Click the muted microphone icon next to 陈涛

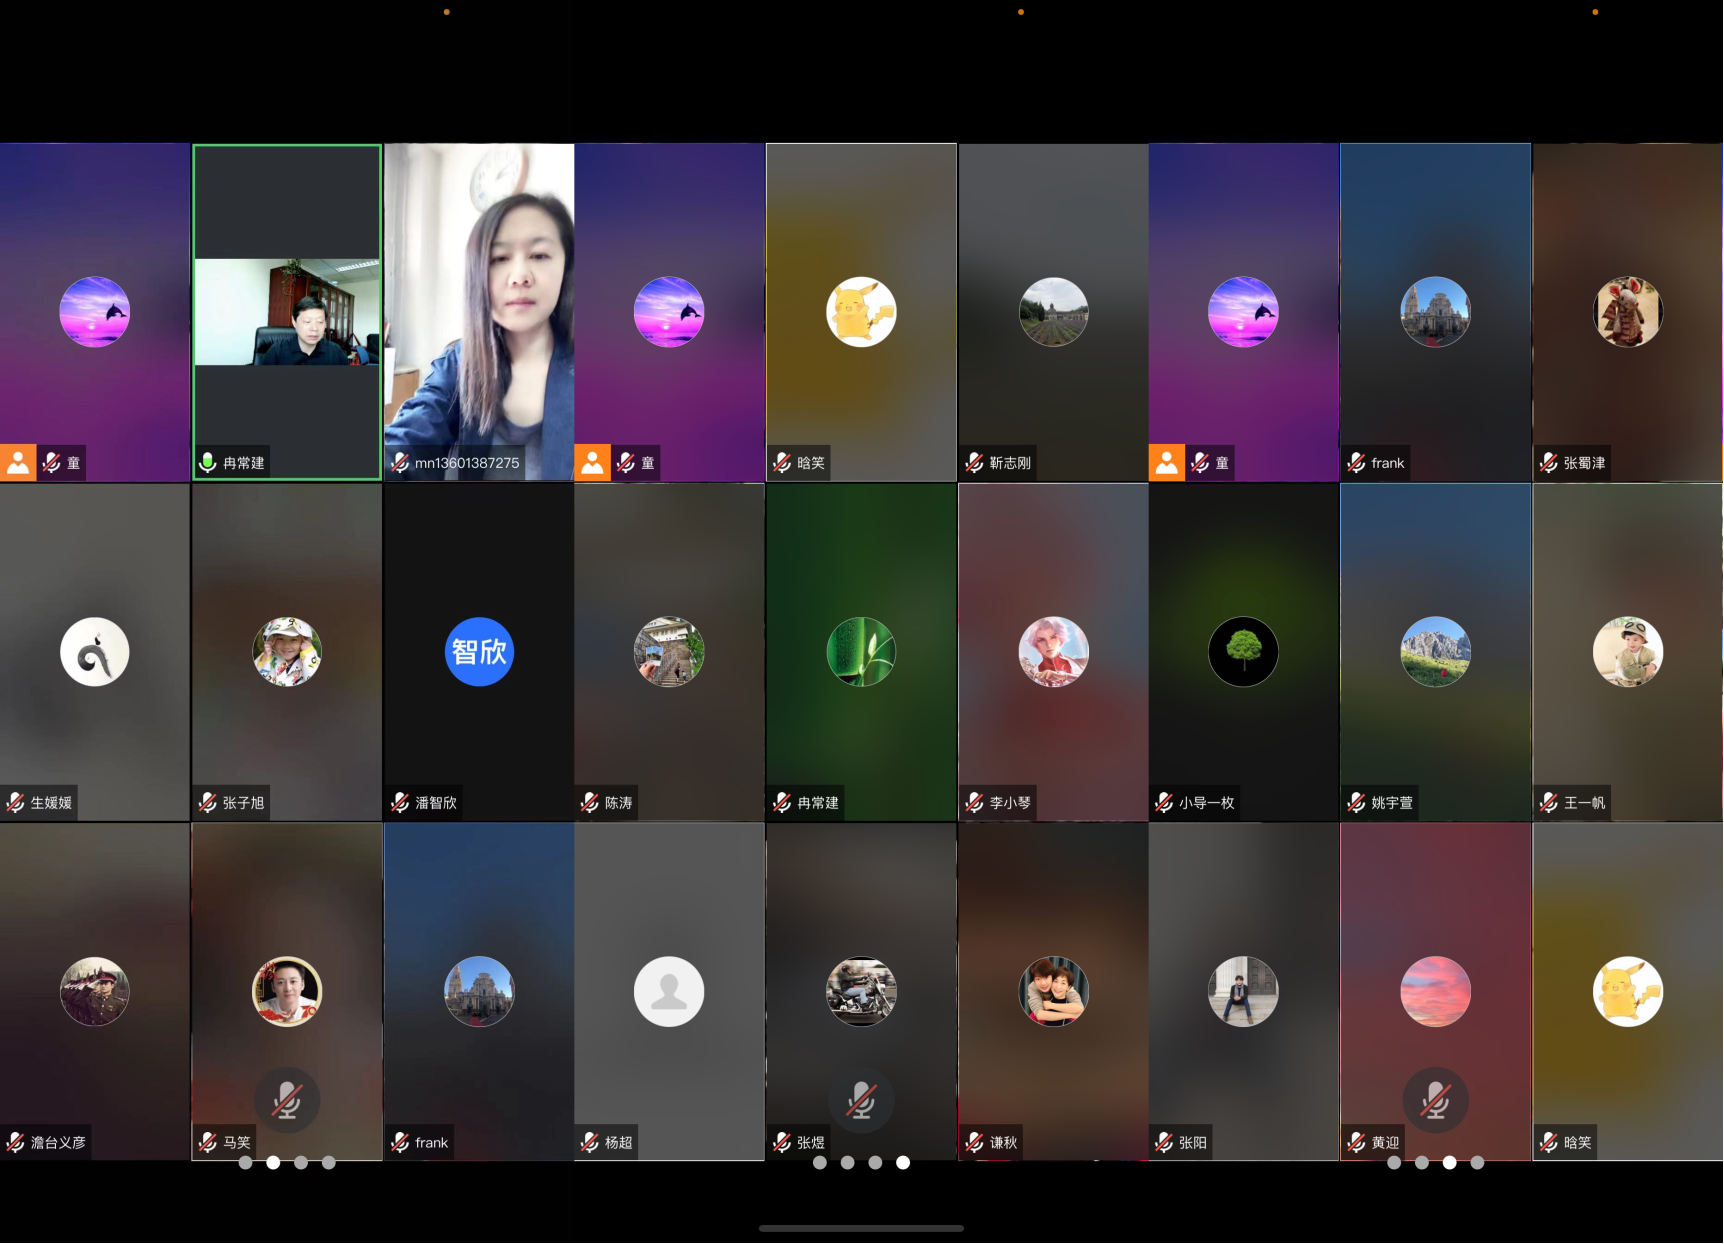(x=590, y=802)
